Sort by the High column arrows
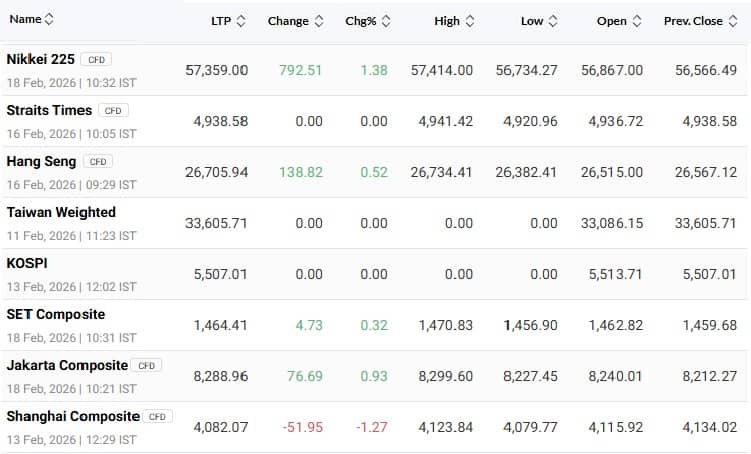751x454 pixels. (x=470, y=21)
